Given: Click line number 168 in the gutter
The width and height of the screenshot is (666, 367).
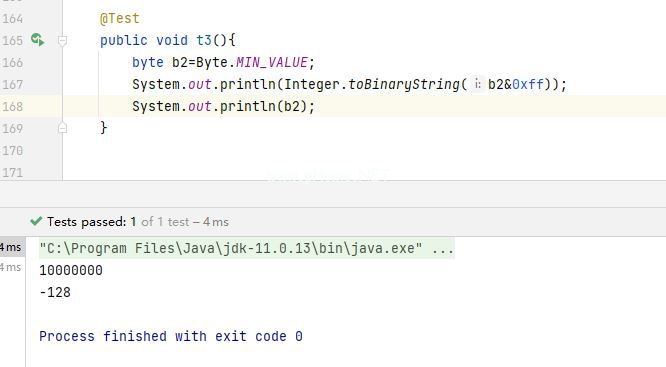Looking at the screenshot, I should tap(12, 106).
